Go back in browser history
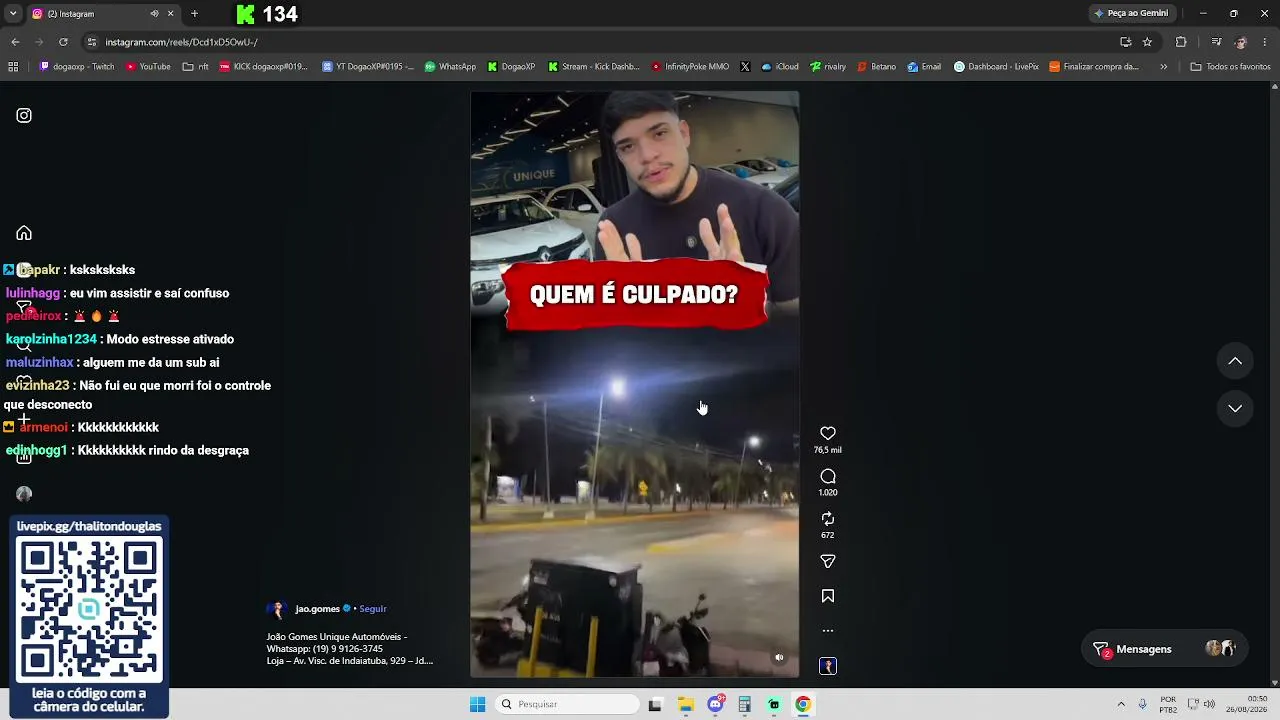 click(15, 42)
